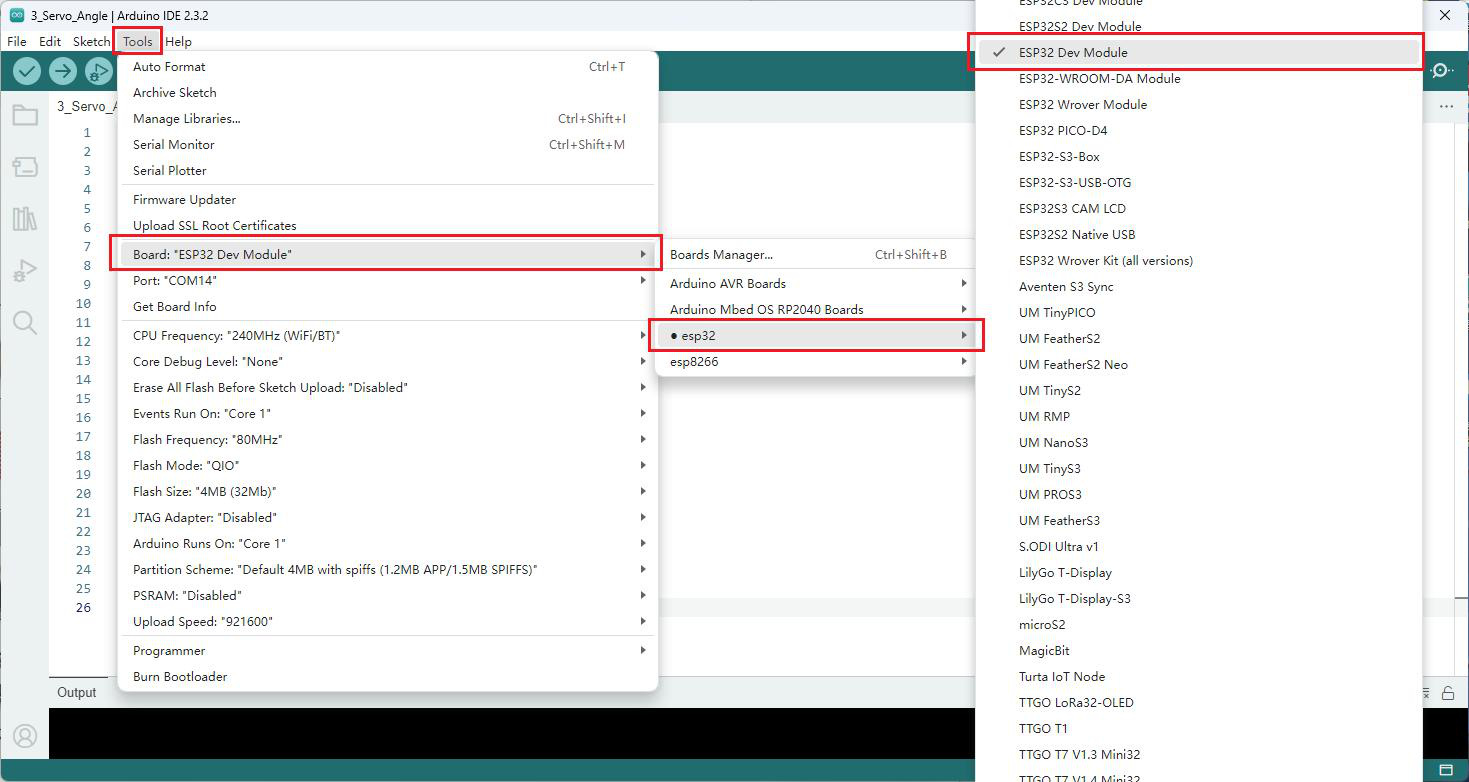Click the Upload arrow toolbar button
The height and width of the screenshot is (782, 1469).
(x=63, y=71)
